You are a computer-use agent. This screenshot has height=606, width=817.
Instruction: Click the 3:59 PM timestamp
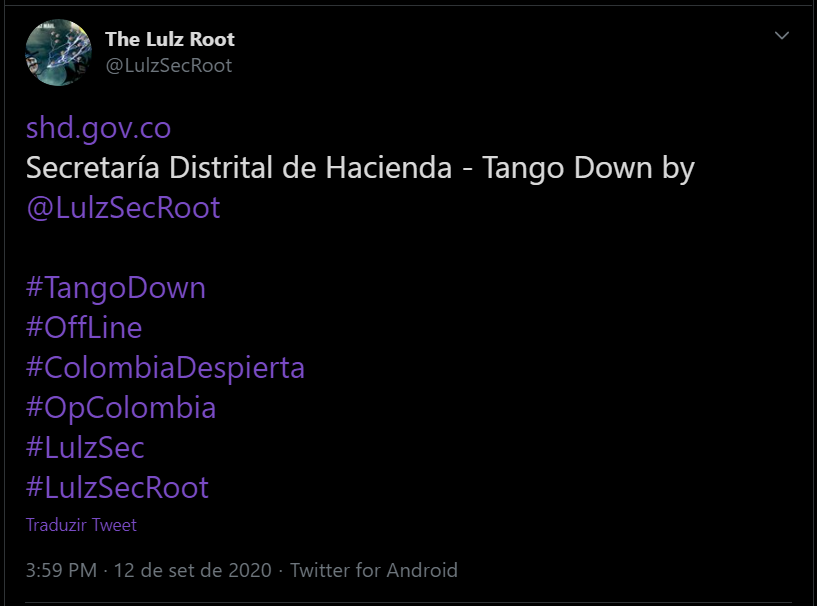(61, 571)
